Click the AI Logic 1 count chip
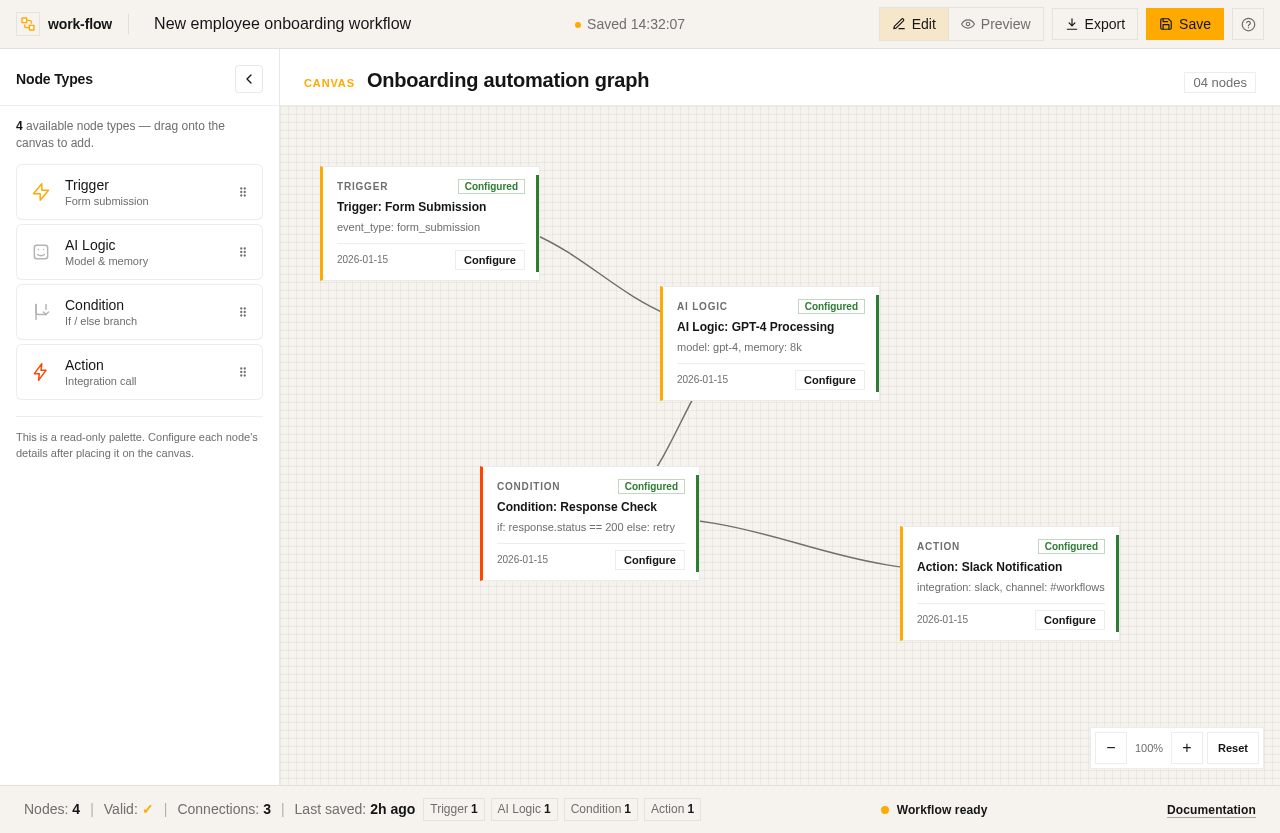This screenshot has height=833, width=1280. (524, 809)
